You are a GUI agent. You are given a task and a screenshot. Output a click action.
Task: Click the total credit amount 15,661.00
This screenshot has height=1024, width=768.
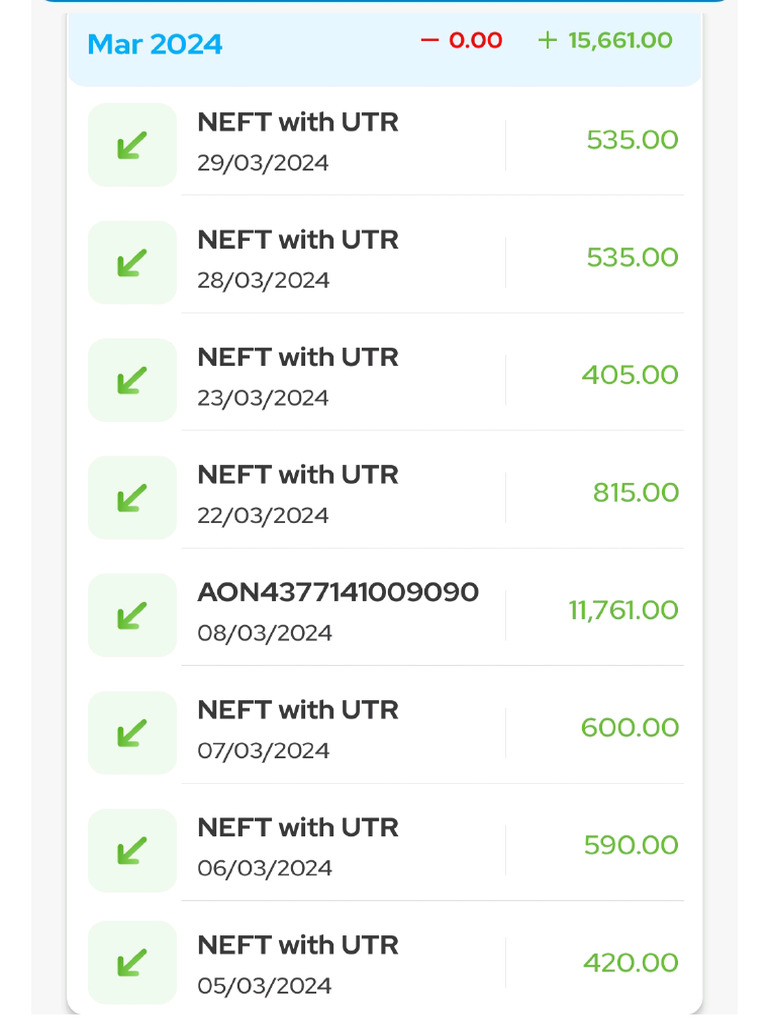click(x=606, y=41)
